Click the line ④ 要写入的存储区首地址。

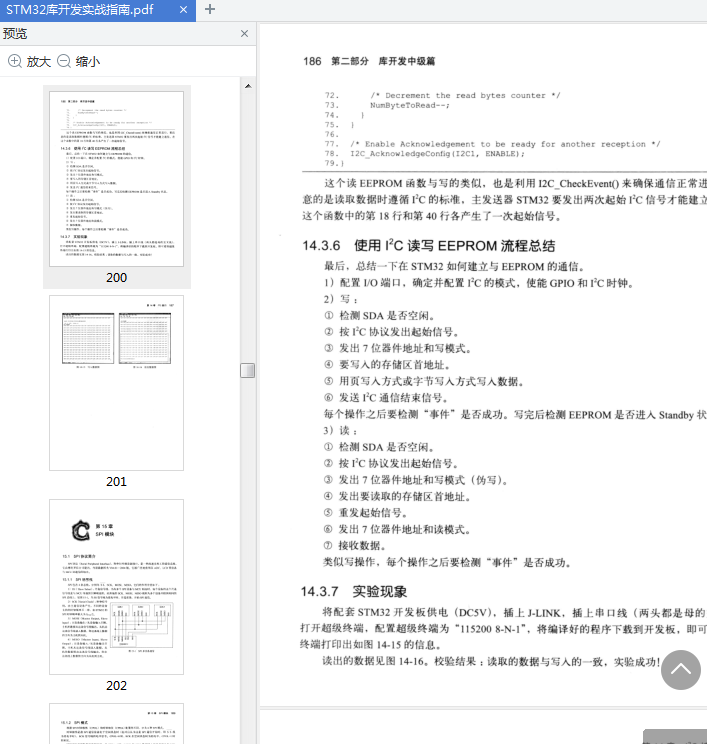tap(387, 365)
